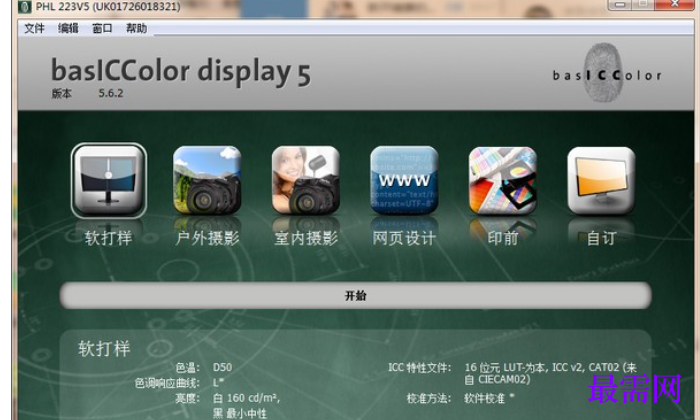Click the 软打样 heading in details panel
The image size is (700, 420).
tap(104, 349)
